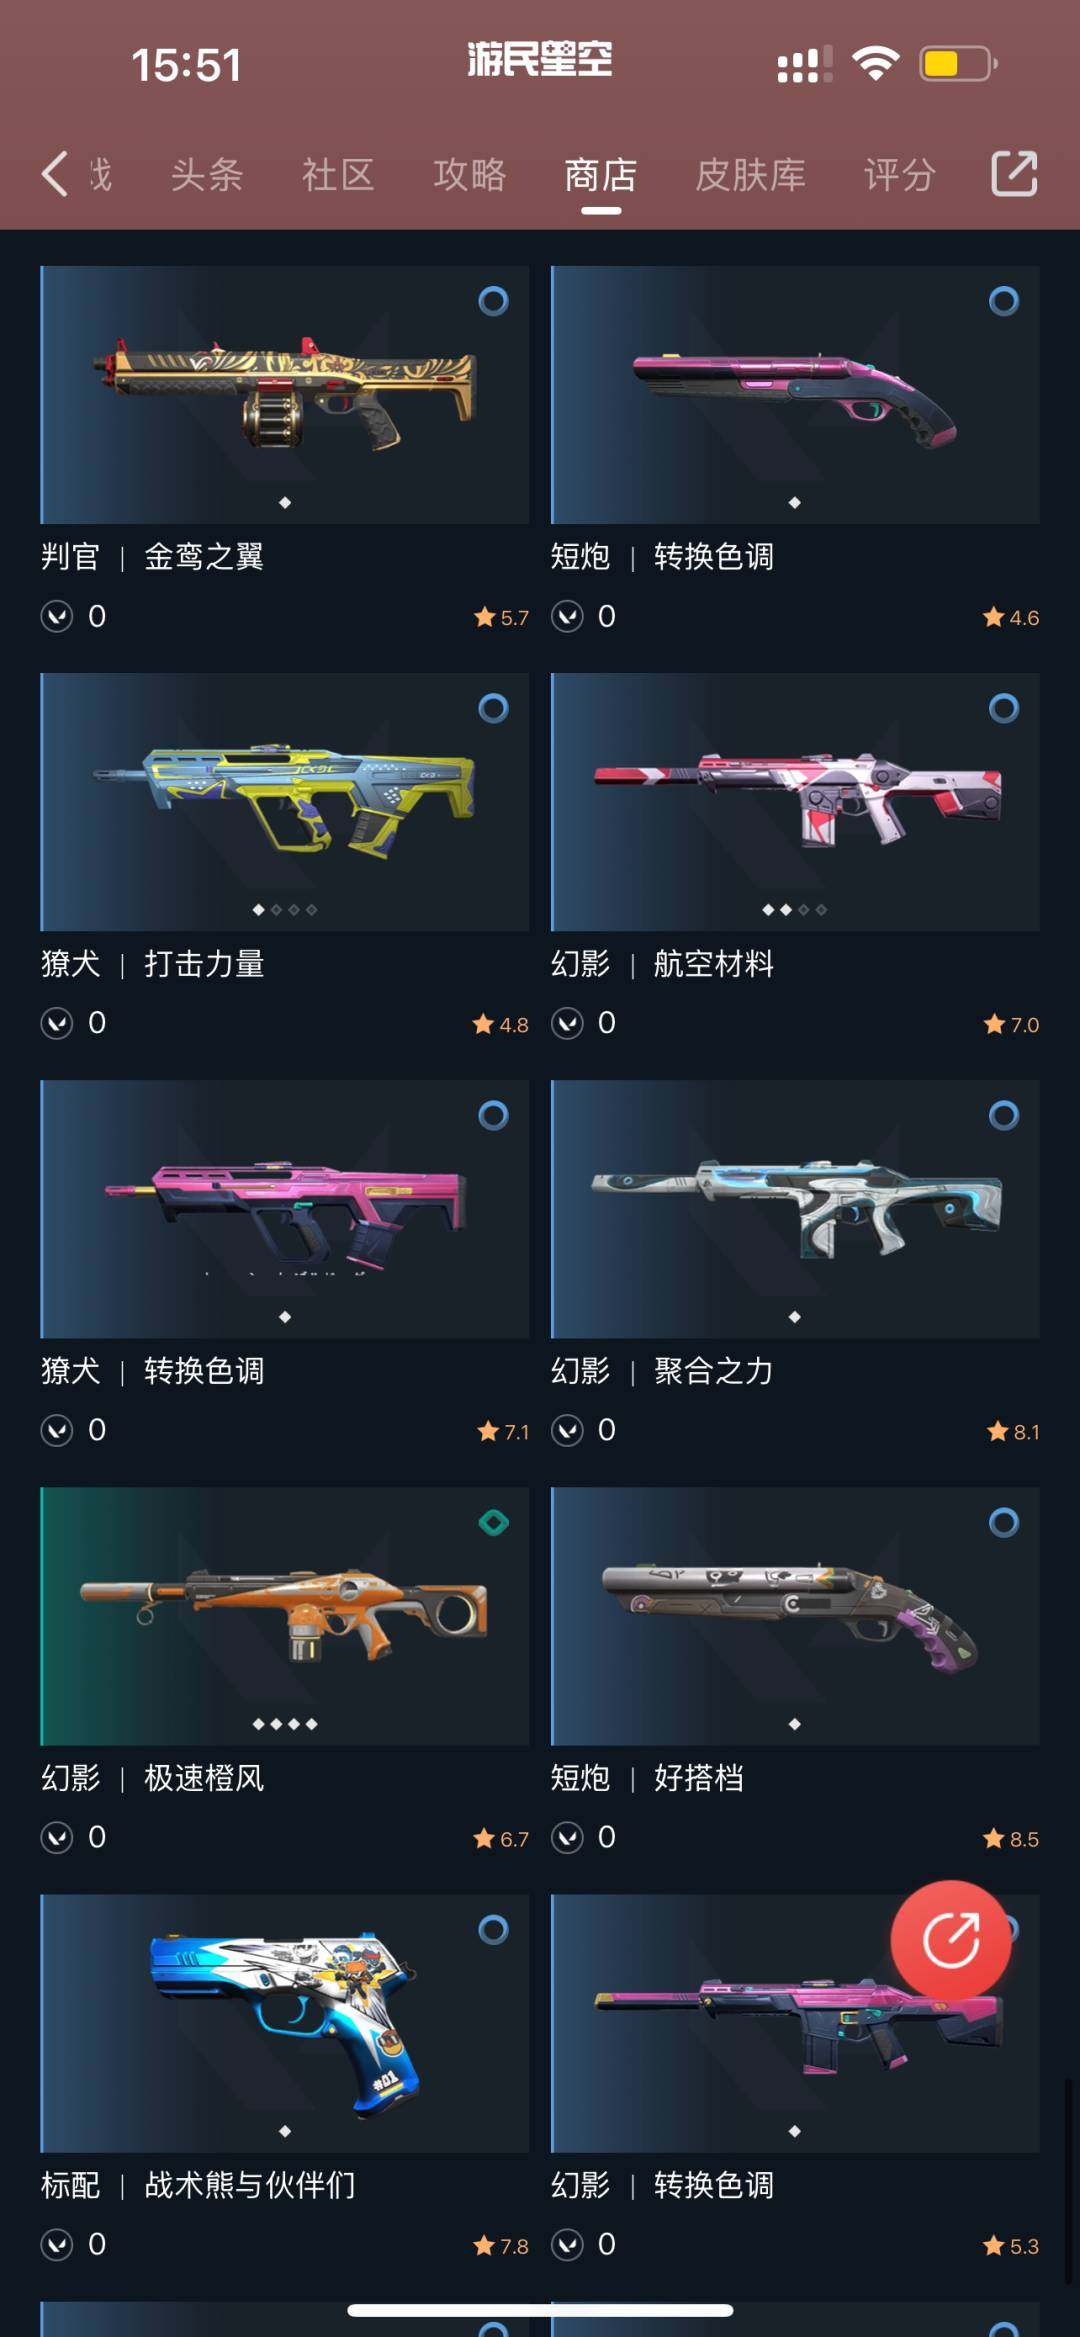This screenshot has height=2337, width=1080.
Task: Select the circle marker on 金鸾之翼 card
Action: [x=493, y=301]
